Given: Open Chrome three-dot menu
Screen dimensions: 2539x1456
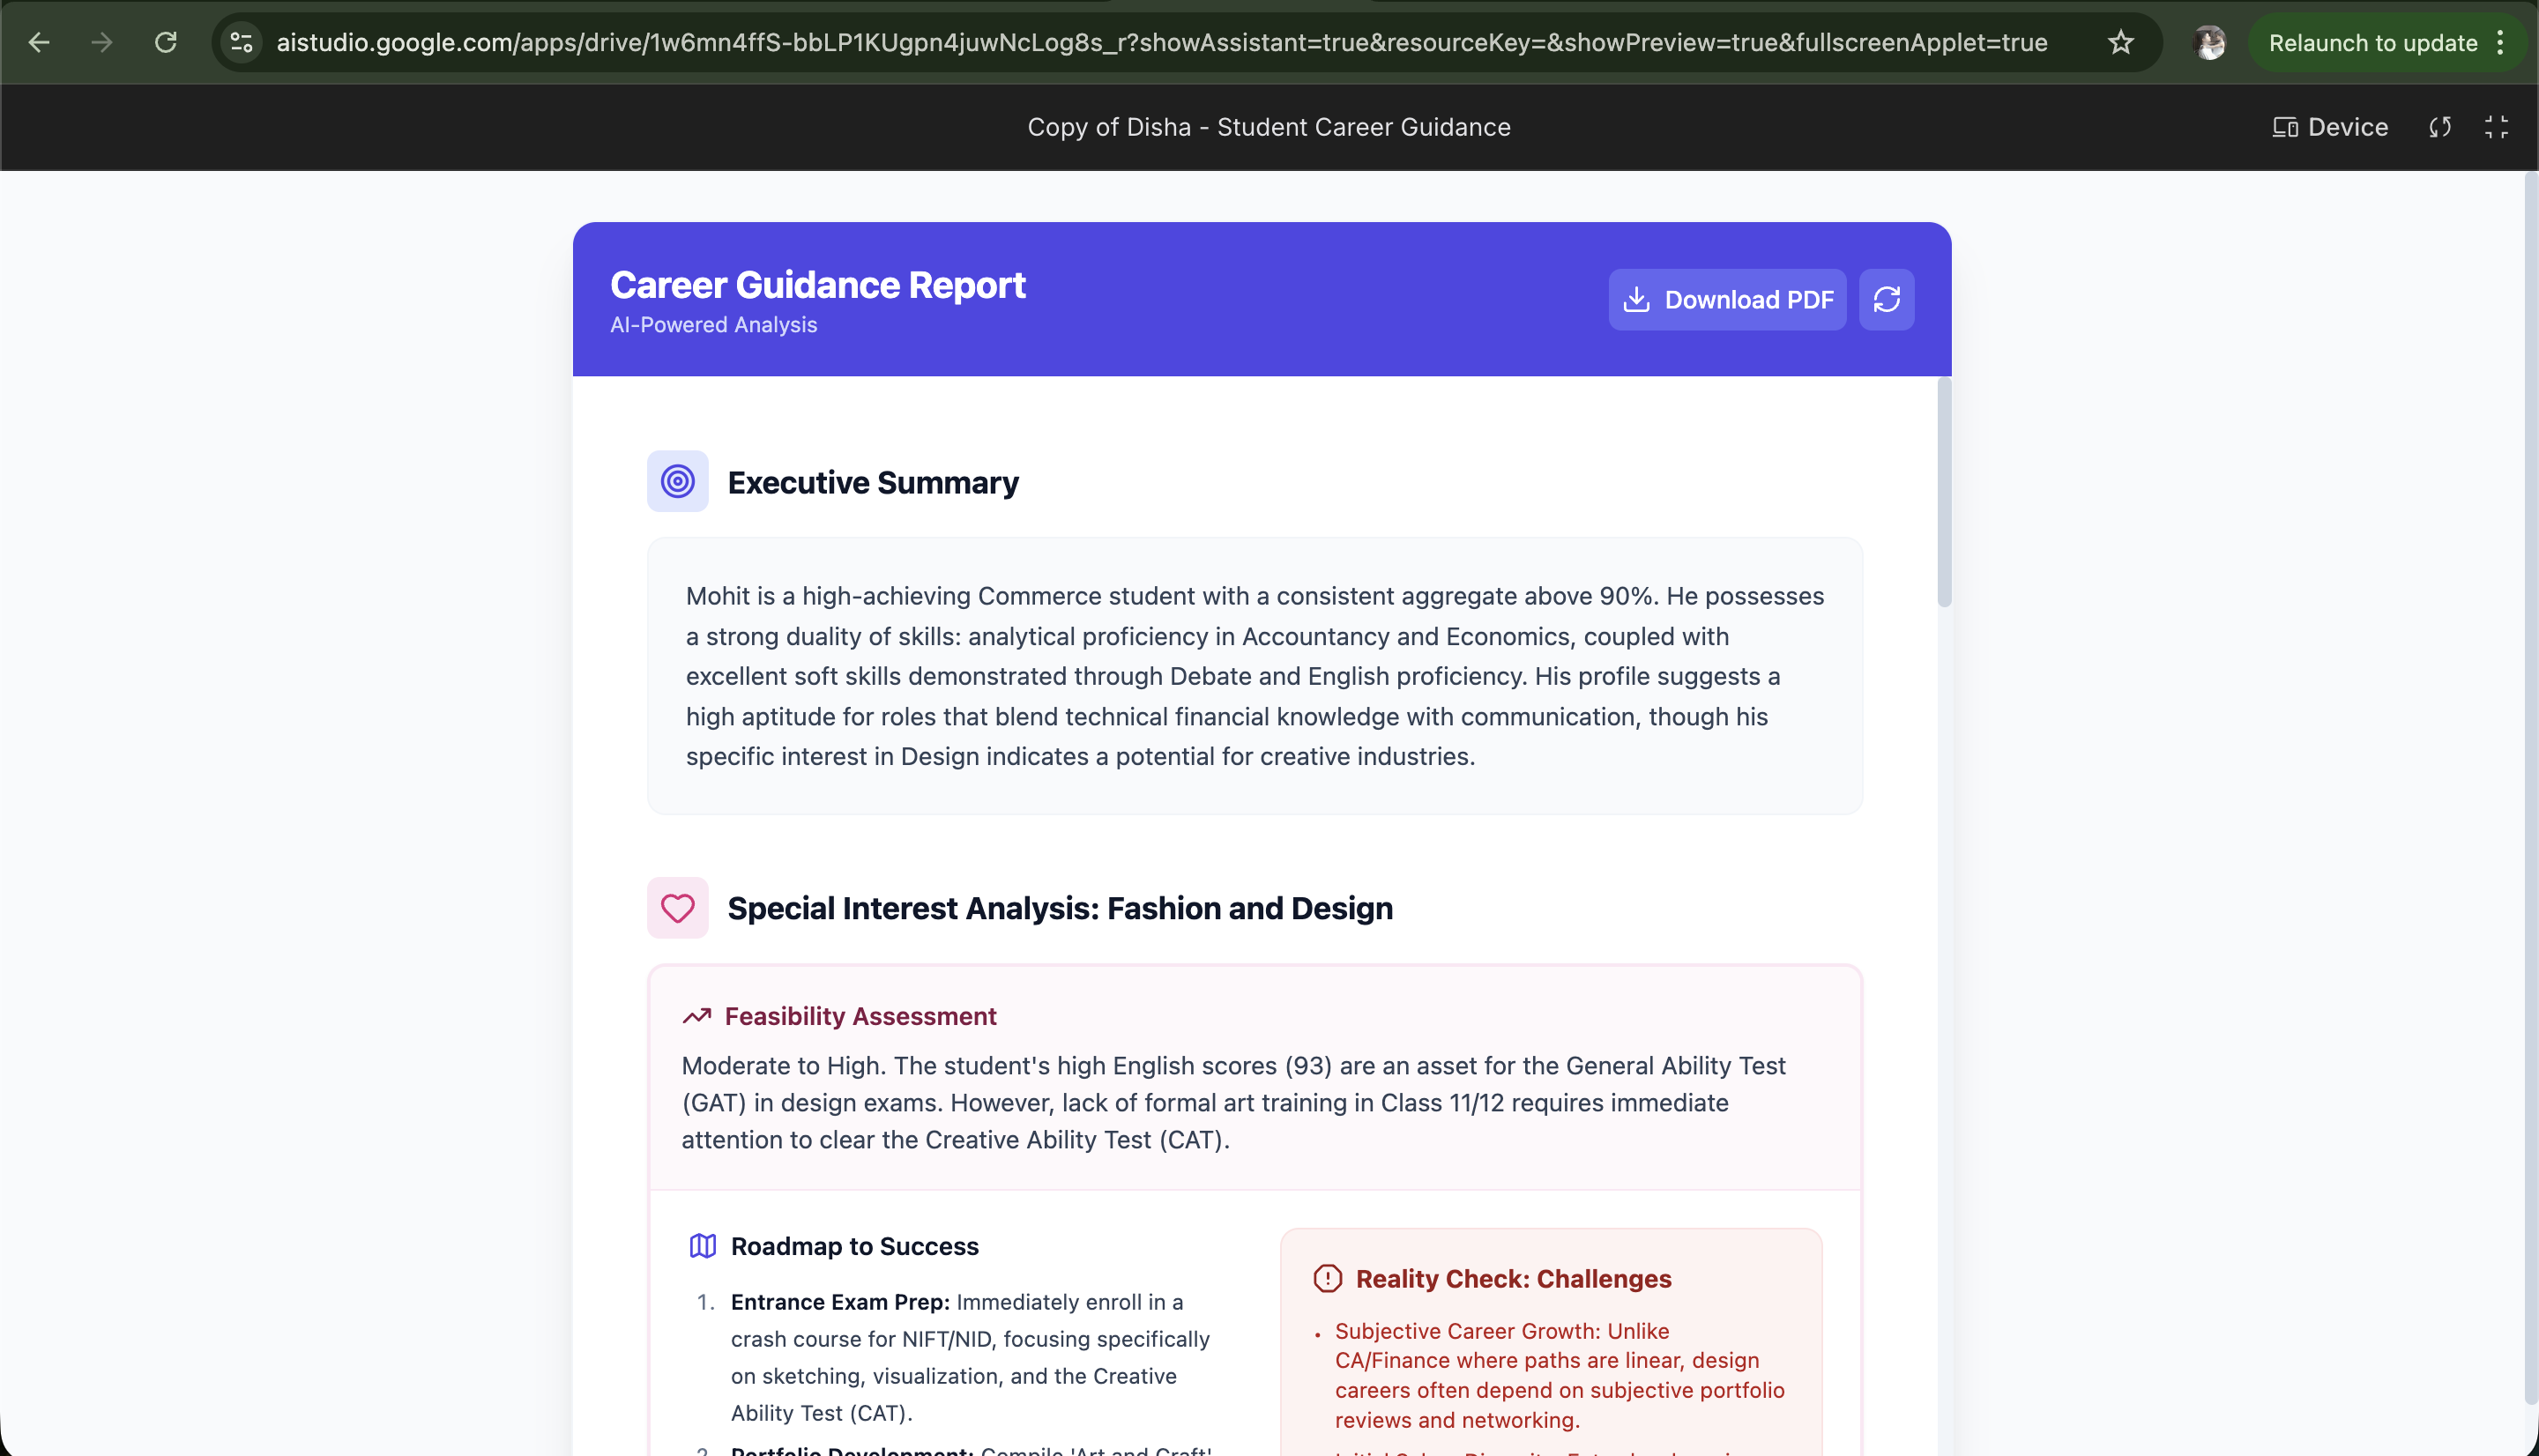Looking at the screenshot, I should point(2500,43).
